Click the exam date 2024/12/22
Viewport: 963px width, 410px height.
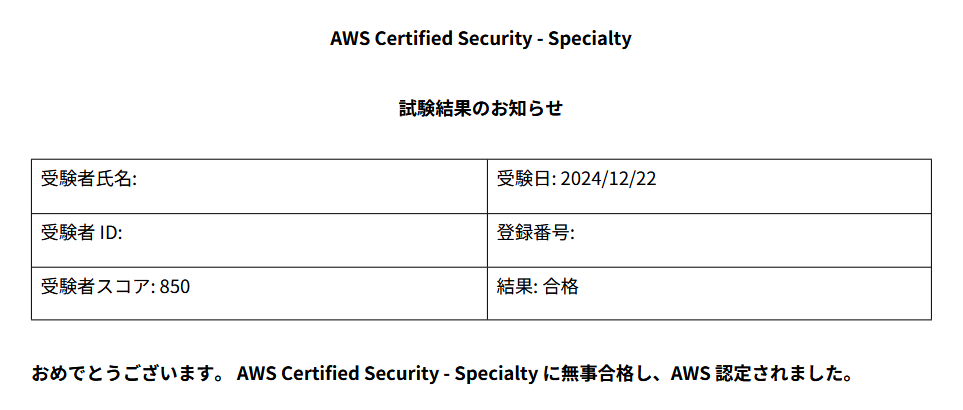608,179
